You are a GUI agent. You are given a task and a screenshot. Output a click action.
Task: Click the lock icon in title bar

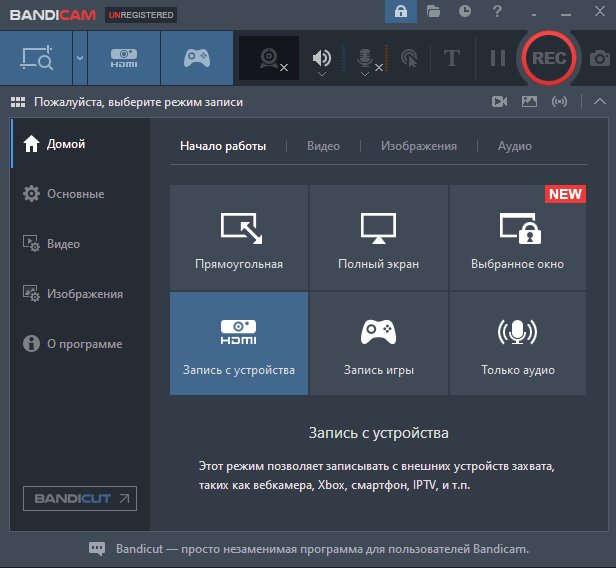[x=401, y=11]
